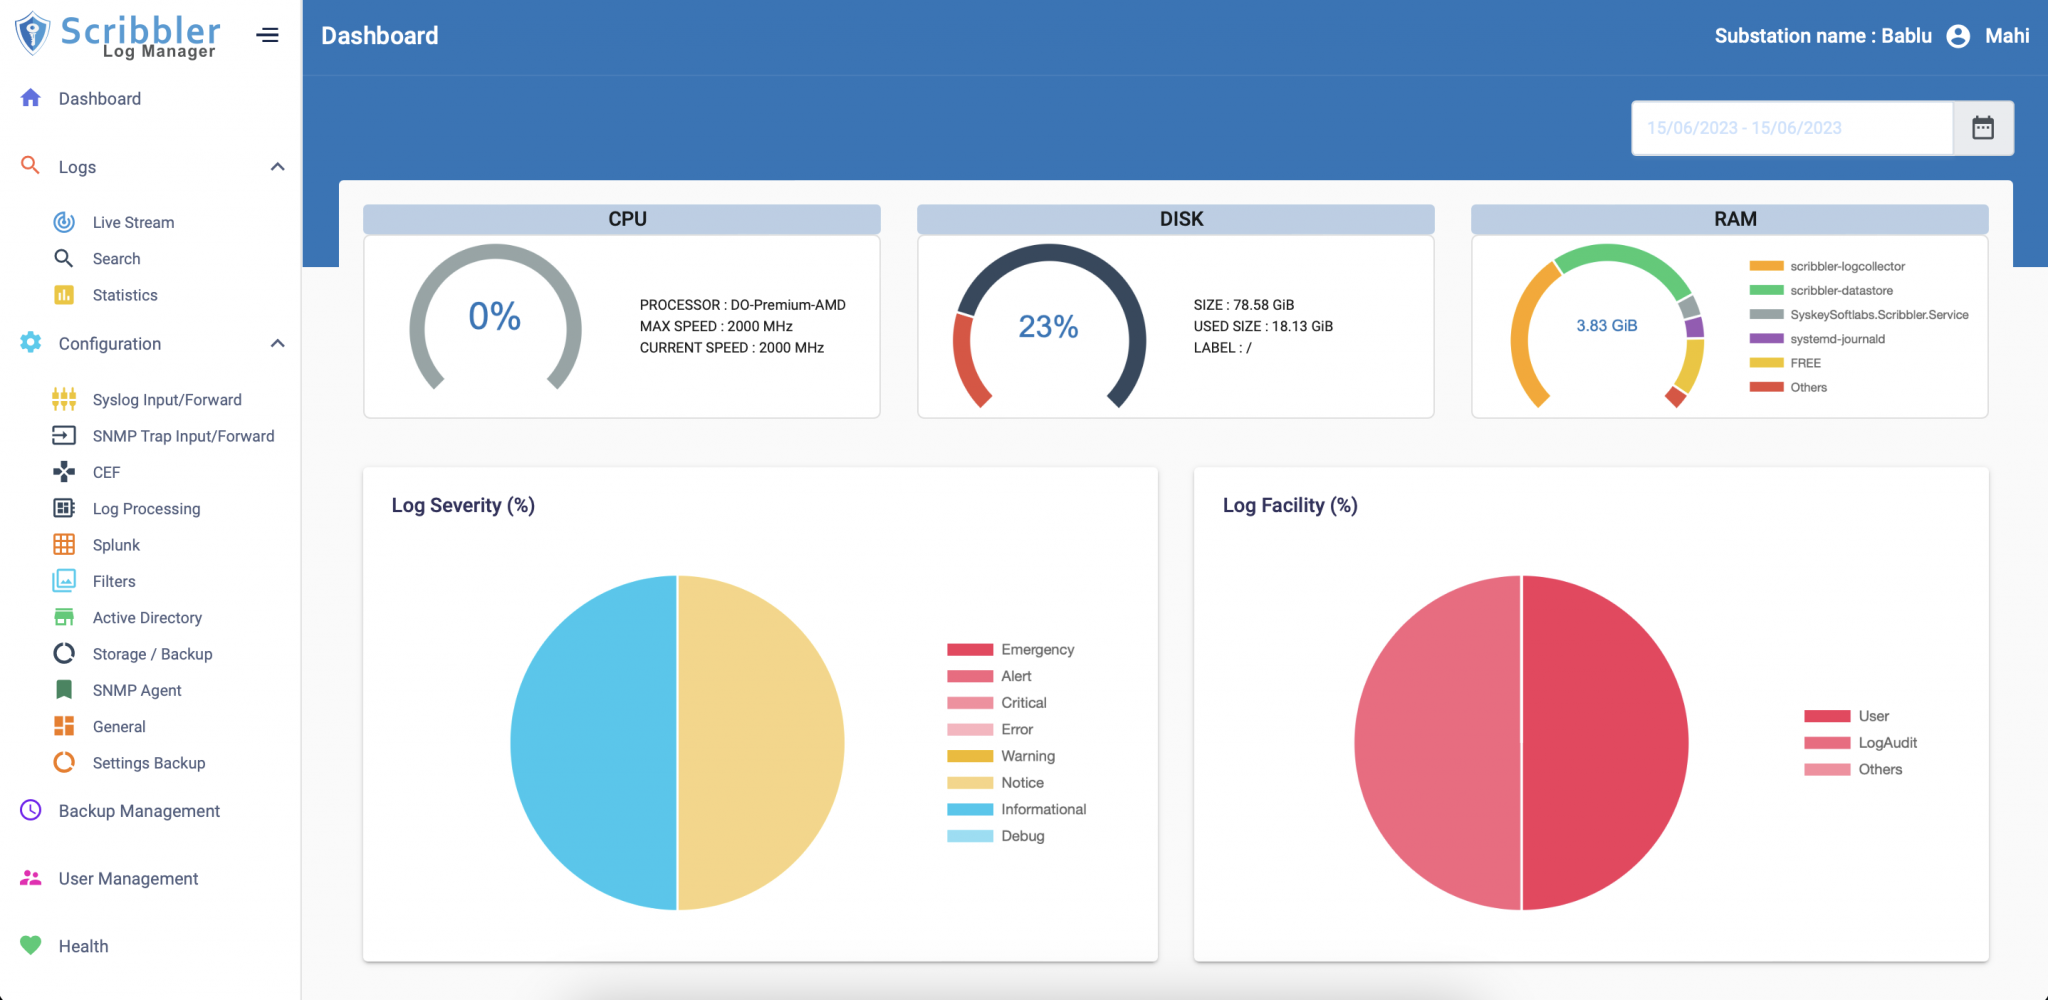Click the Statistics bar chart icon

[x=64, y=294]
